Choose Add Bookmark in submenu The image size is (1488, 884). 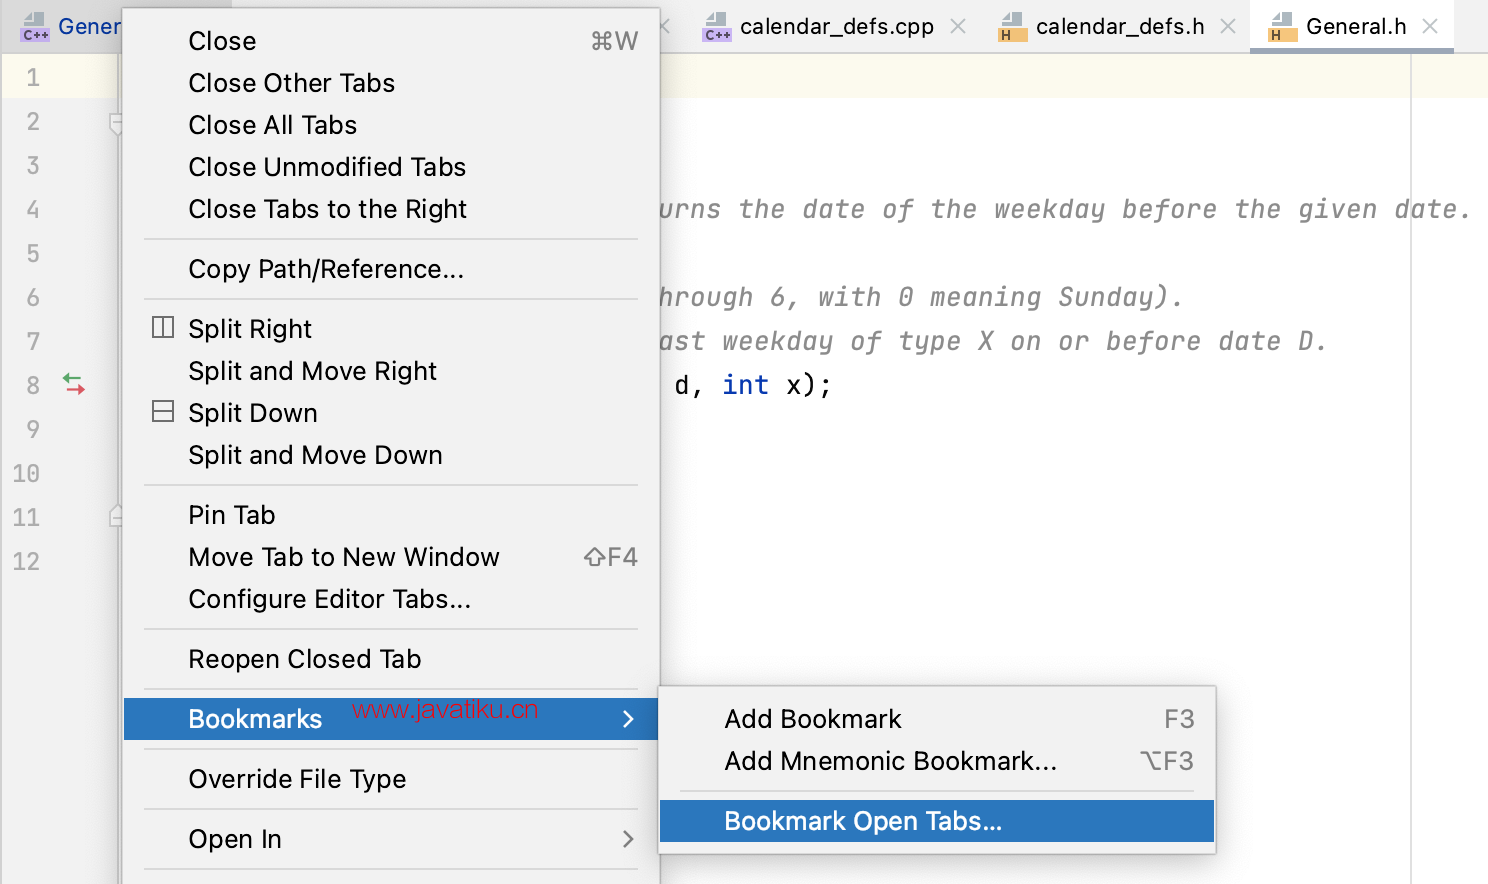pyautogui.click(x=937, y=719)
